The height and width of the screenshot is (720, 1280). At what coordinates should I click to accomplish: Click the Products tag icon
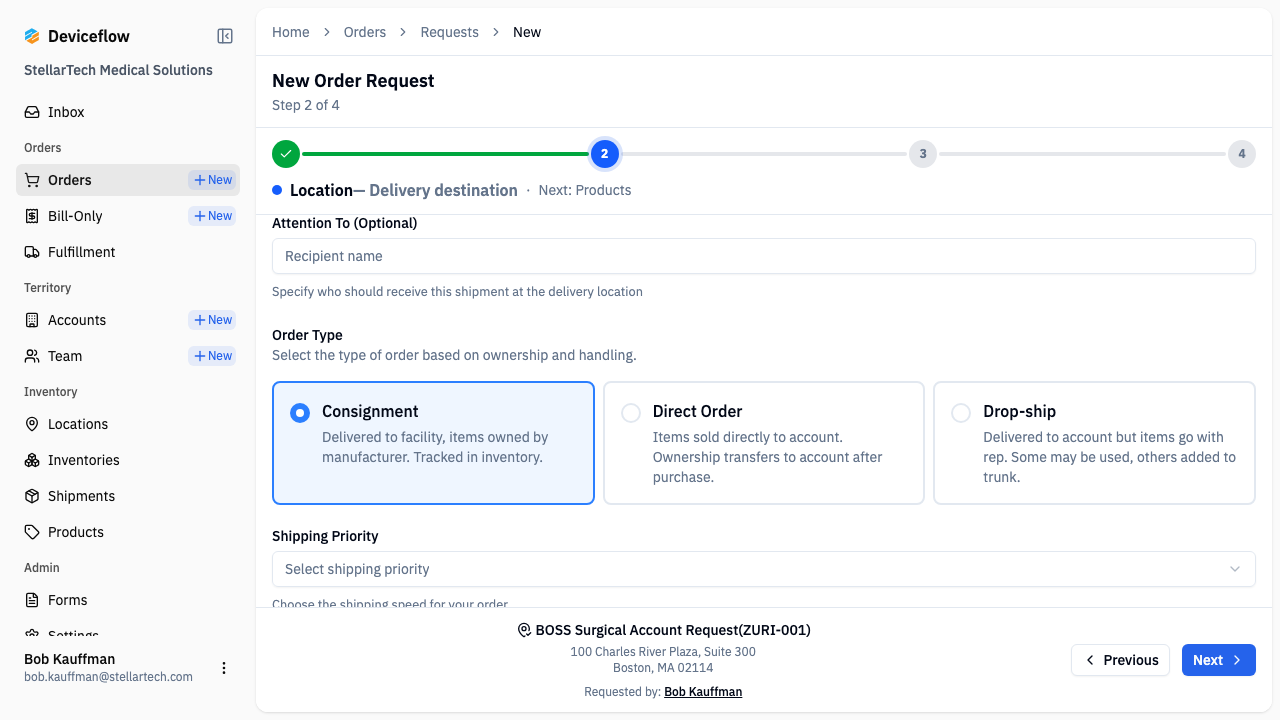[32, 532]
